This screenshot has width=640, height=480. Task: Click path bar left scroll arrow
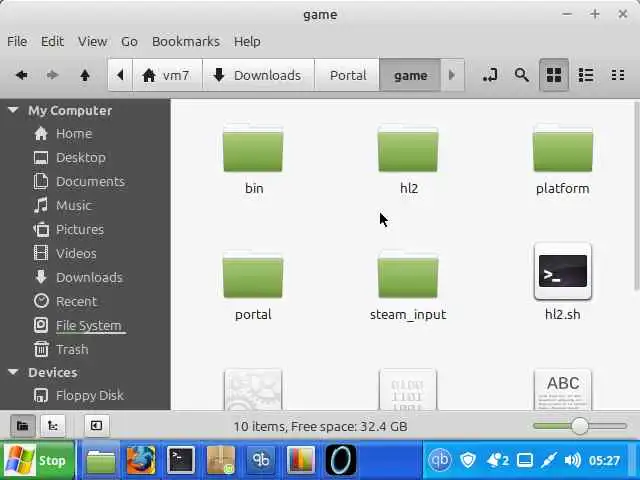tap(120, 75)
